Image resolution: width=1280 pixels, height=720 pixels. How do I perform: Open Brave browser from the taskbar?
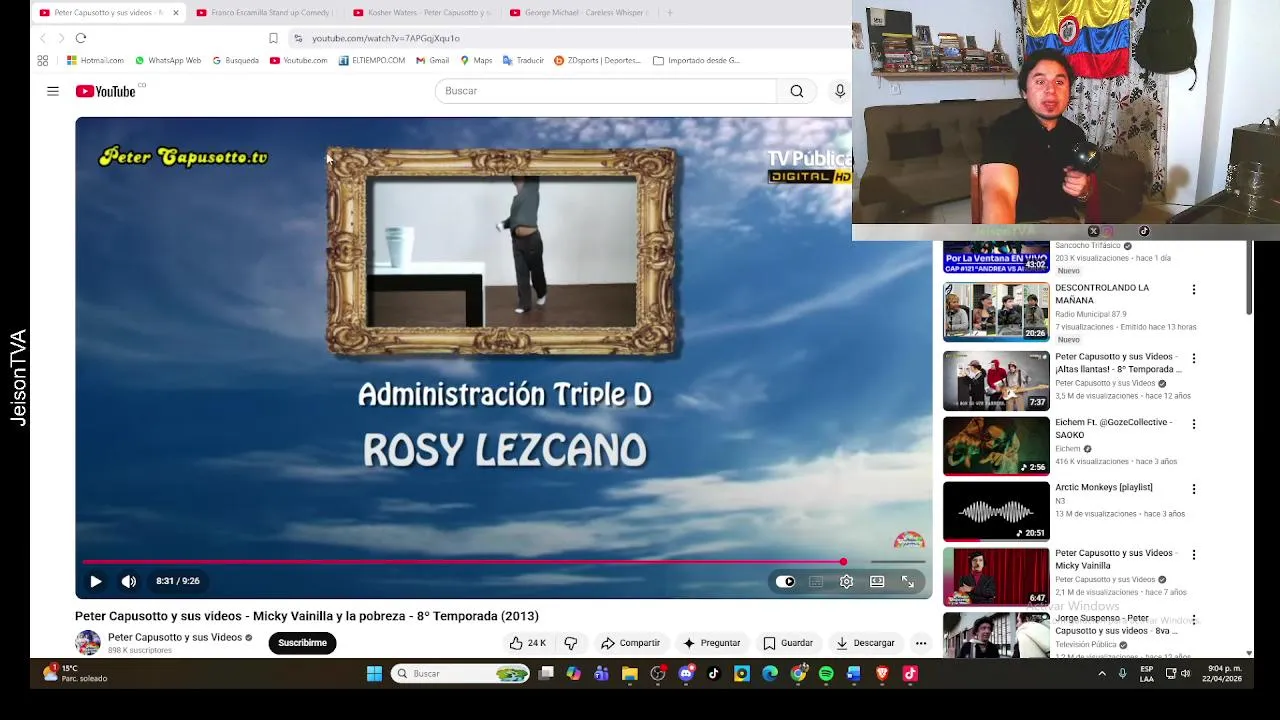tap(882, 674)
